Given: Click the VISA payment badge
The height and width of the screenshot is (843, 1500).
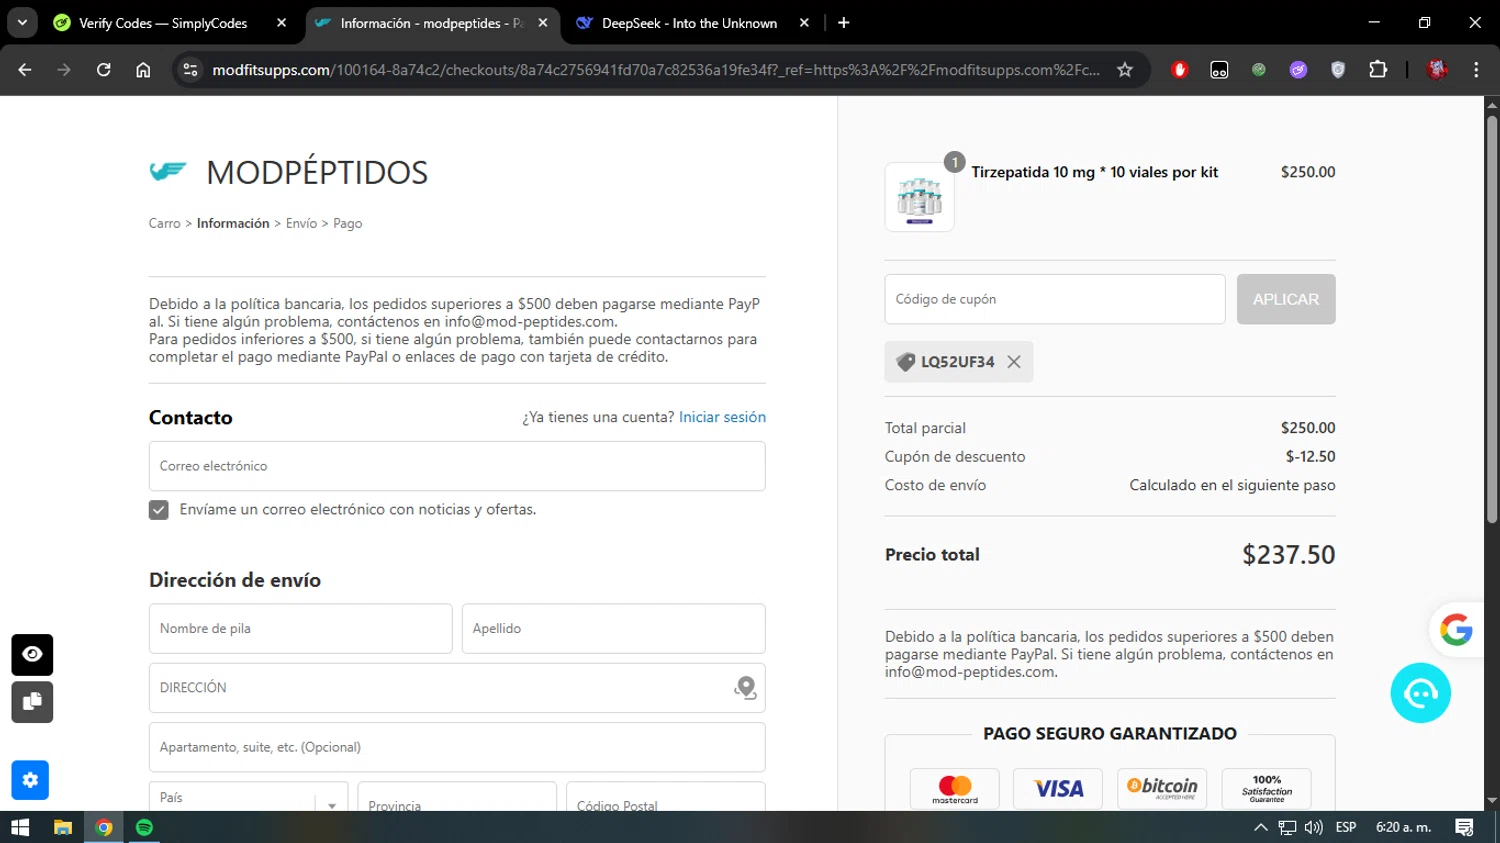Looking at the screenshot, I should tap(1058, 788).
